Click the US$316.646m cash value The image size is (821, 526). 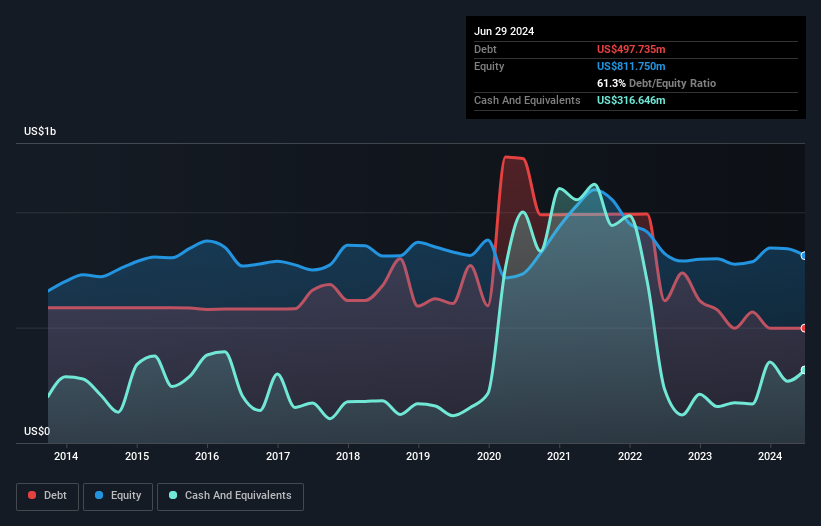click(631, 100)
